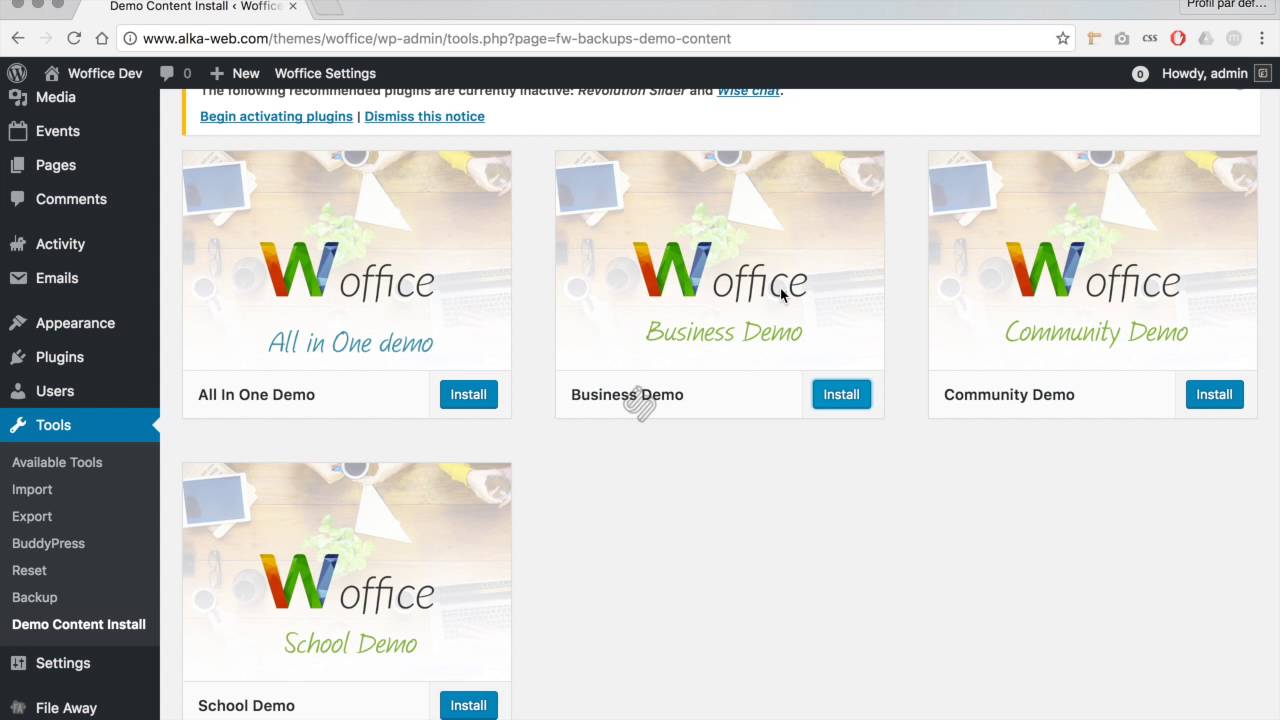The height and width of the screenshot is (720, 1280).
Task: Click the notification count bubble near Howdy
Action: coord(1140,73)
